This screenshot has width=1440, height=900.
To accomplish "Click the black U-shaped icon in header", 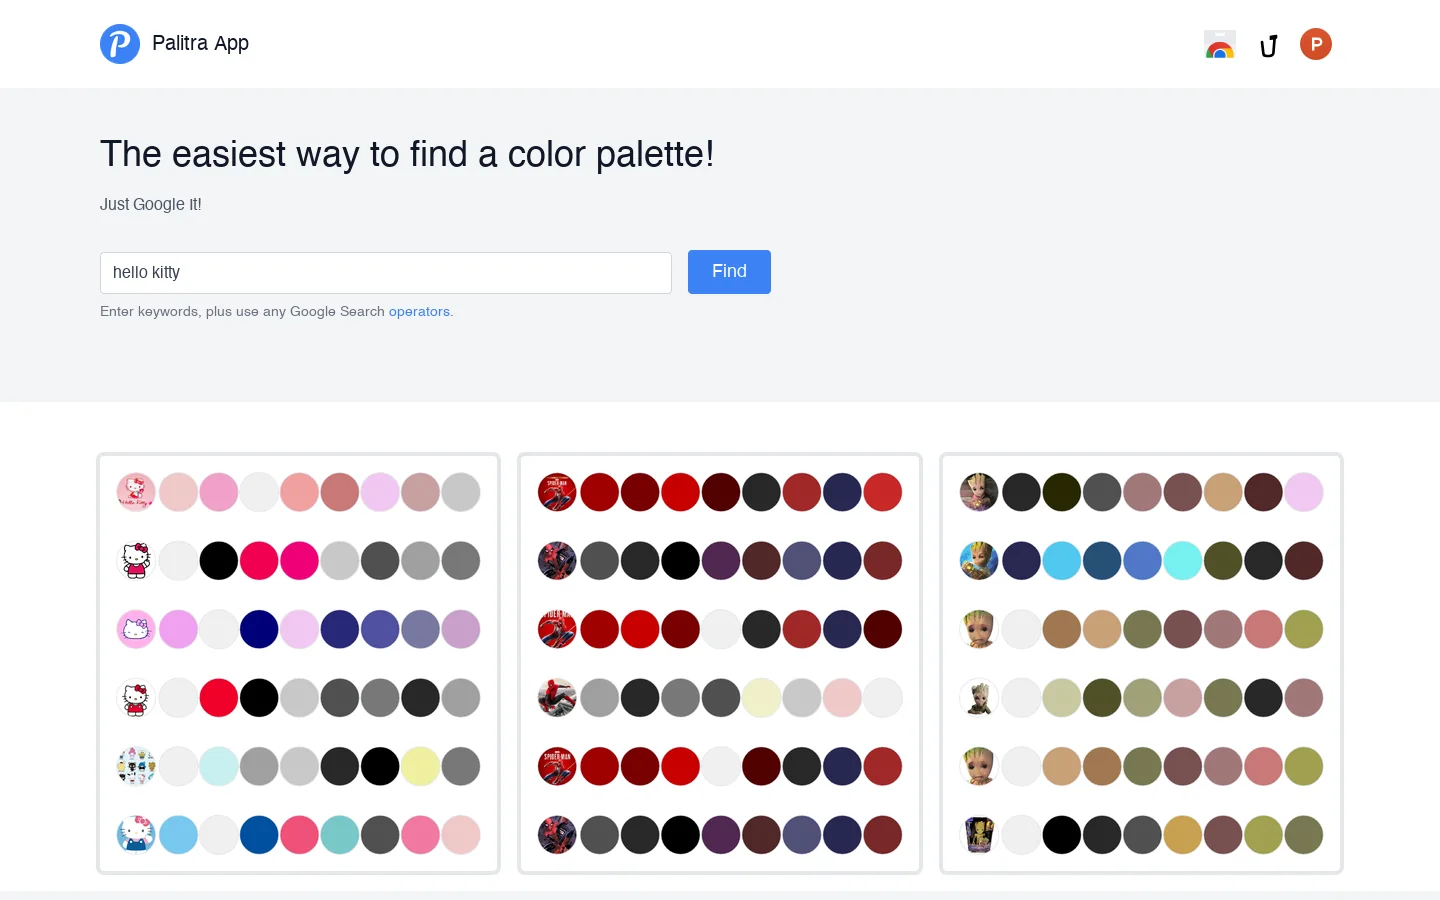I will click(x=1269, y=46).
